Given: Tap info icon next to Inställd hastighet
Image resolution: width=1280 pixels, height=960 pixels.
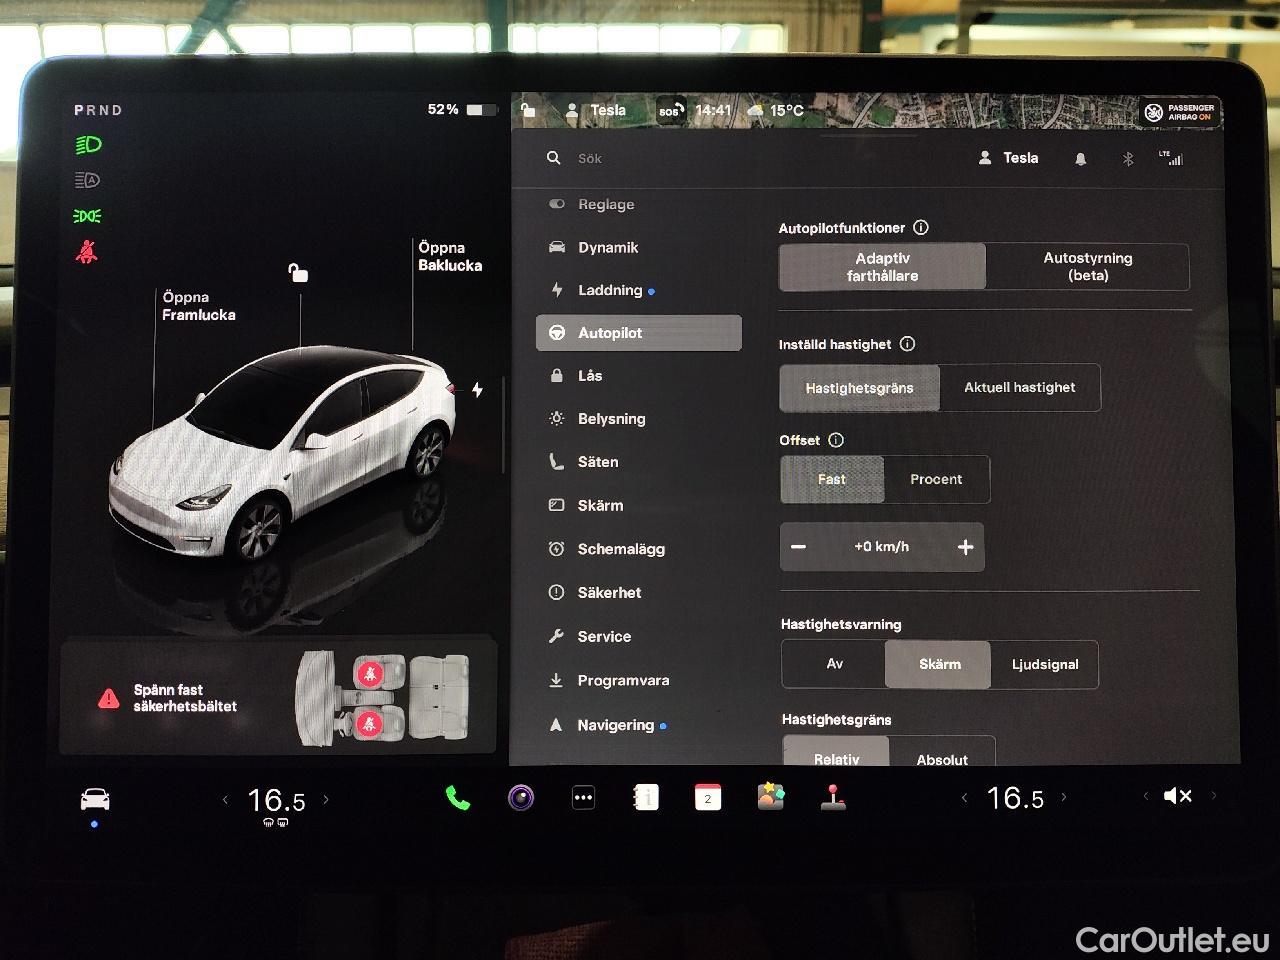Looking at the screenshot, I should click(907, 344).
